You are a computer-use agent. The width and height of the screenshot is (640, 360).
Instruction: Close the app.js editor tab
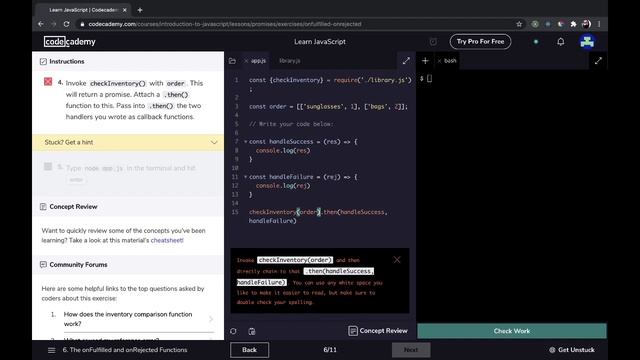(x=246, y=61)
